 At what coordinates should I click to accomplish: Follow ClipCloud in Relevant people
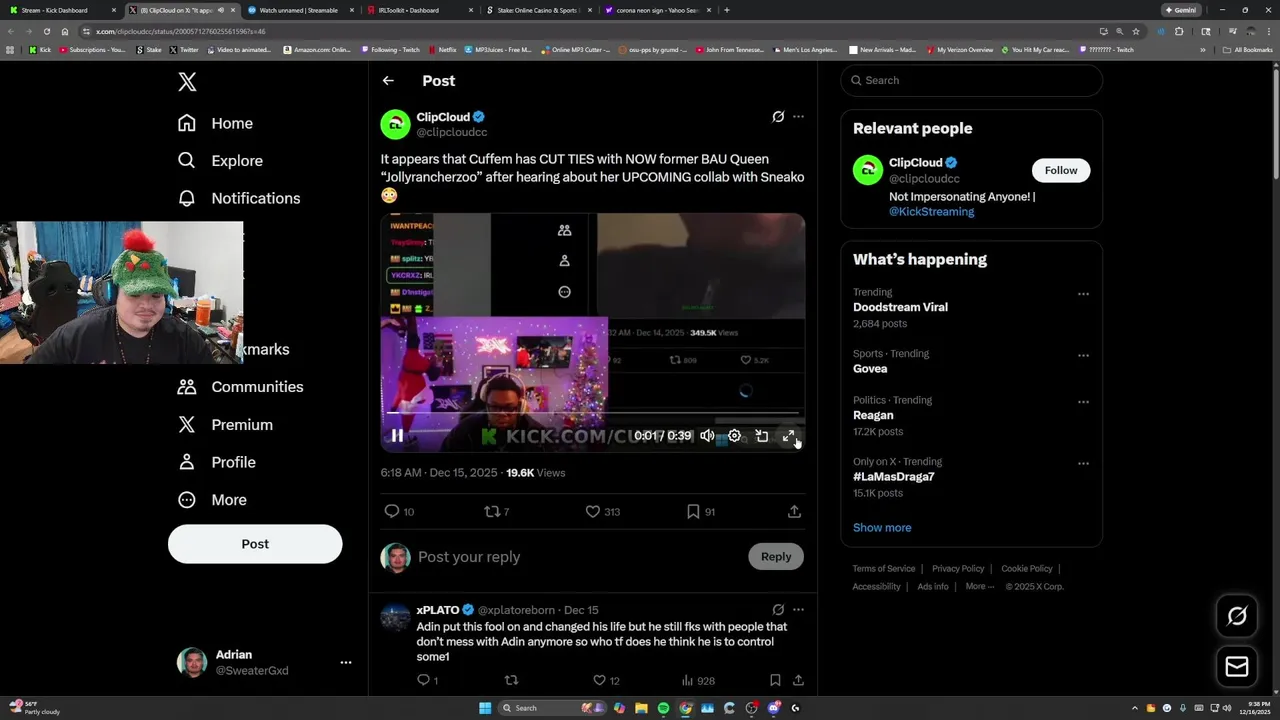tap(1061, 170)
